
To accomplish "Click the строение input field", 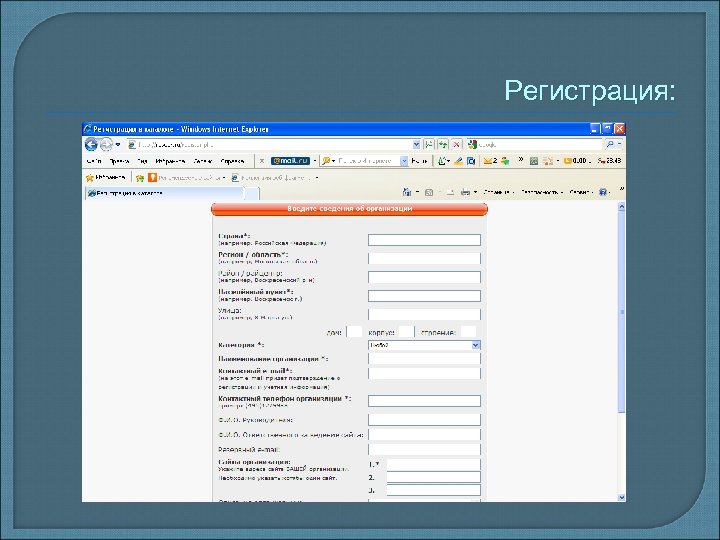I will pyautogui.click(x=468, y=332).
